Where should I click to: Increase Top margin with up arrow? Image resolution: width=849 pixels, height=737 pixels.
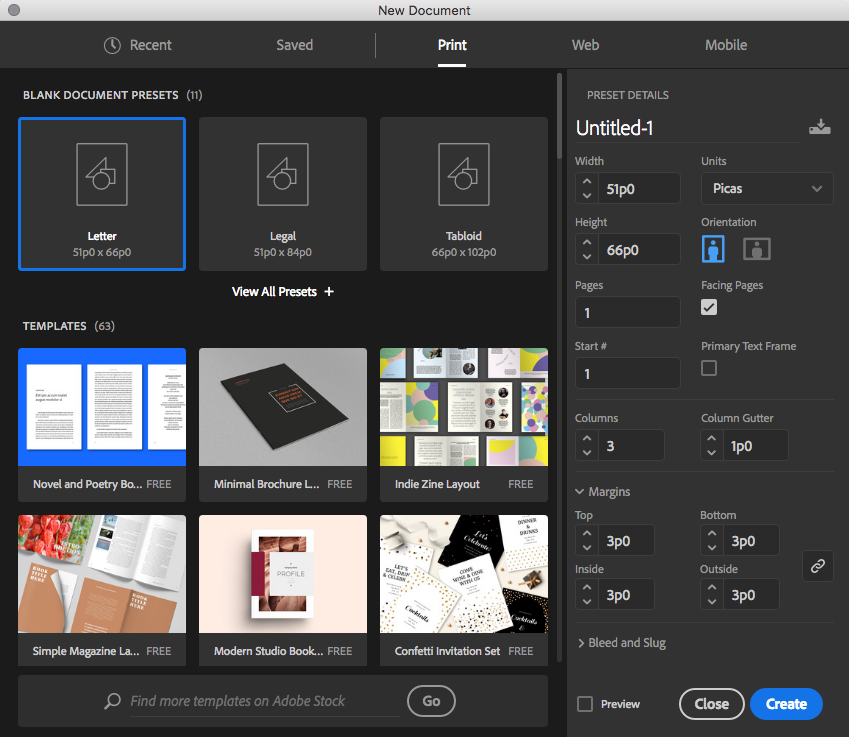click(x=587, y=533)
